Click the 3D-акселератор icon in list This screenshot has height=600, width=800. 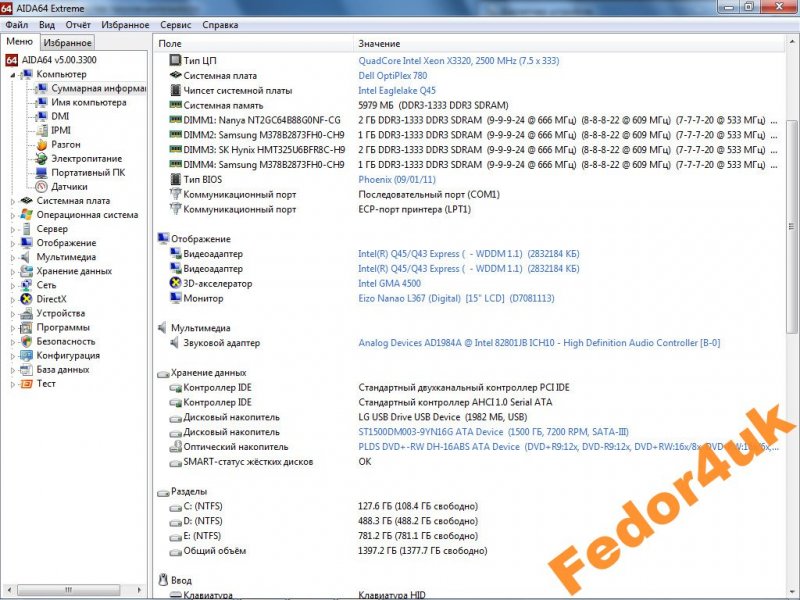pyautogui.click(x=176, y=284)
